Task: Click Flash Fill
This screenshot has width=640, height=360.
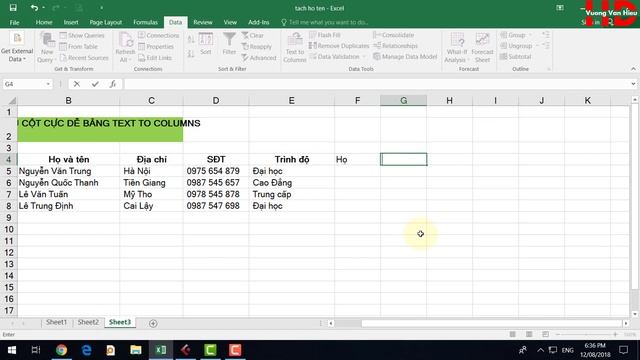Action: (325, 35)
